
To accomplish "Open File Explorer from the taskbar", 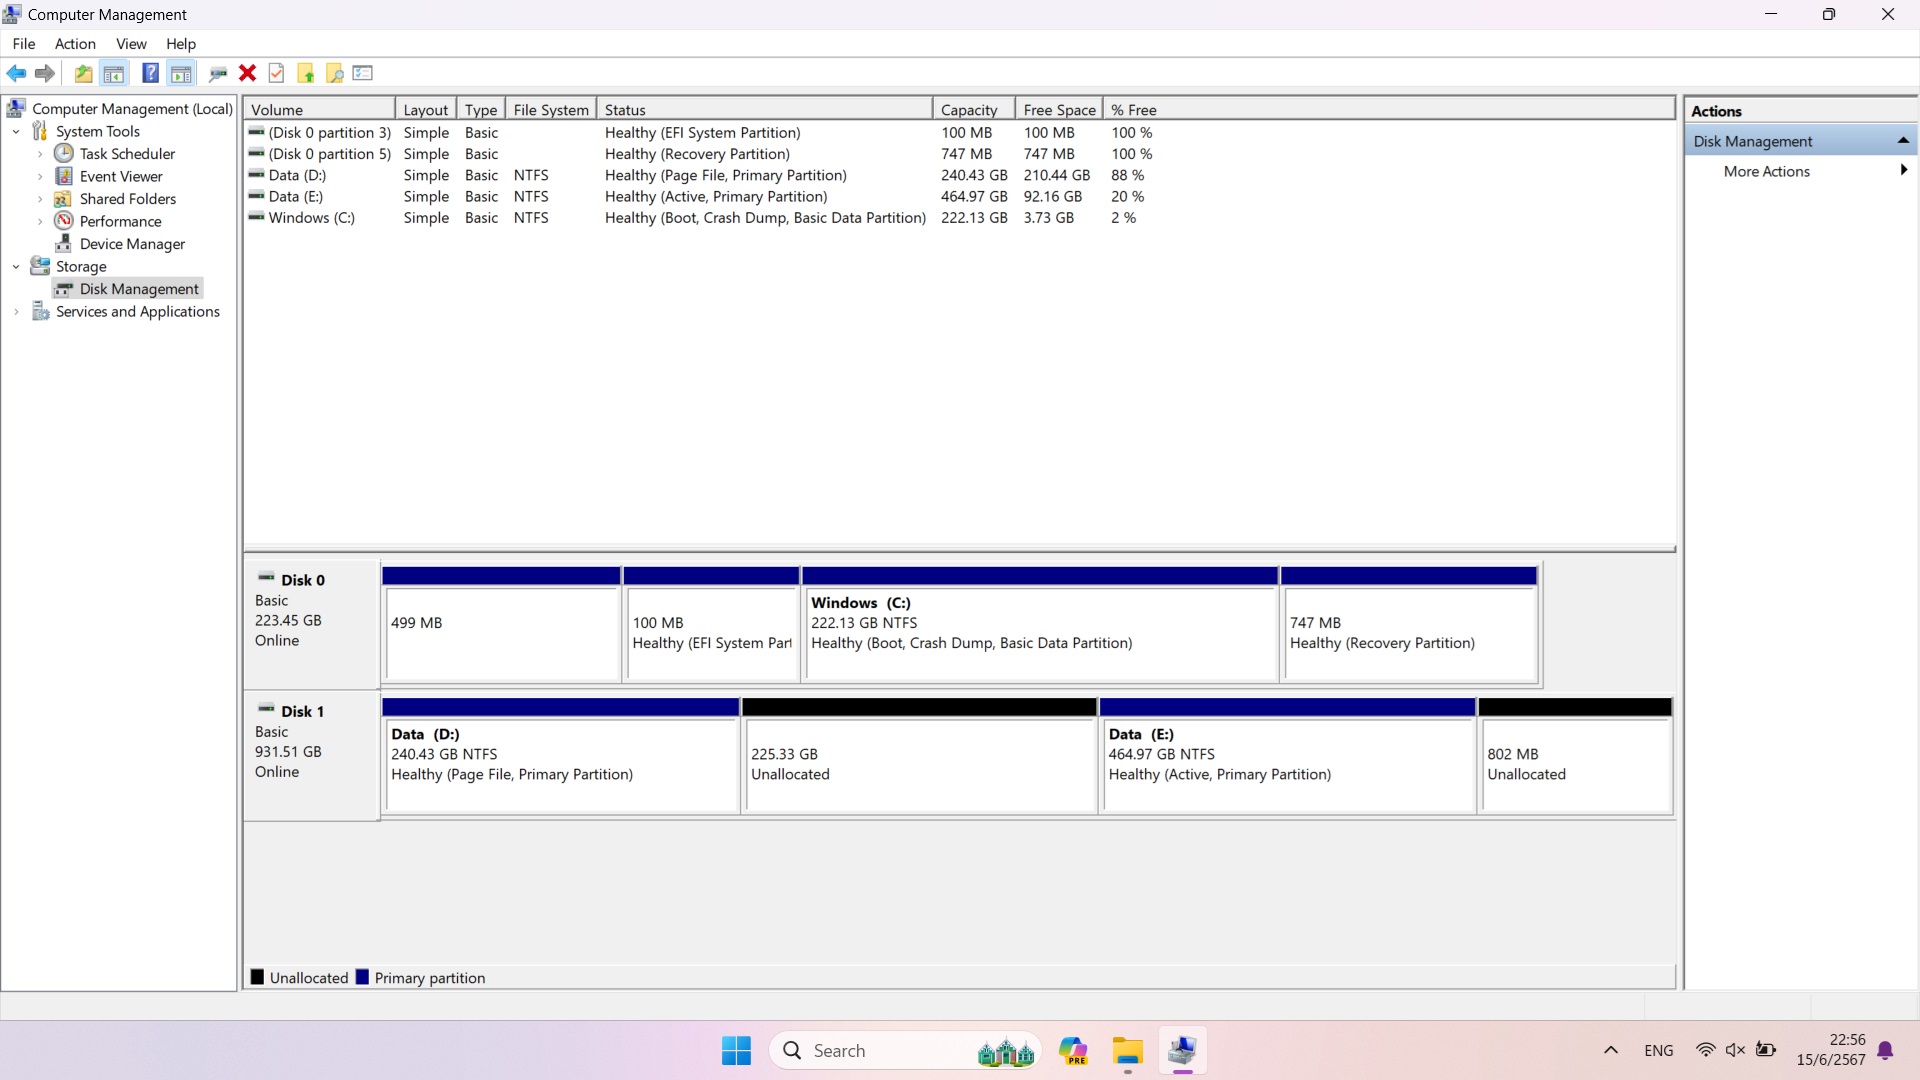I will click(1127, 1051).
